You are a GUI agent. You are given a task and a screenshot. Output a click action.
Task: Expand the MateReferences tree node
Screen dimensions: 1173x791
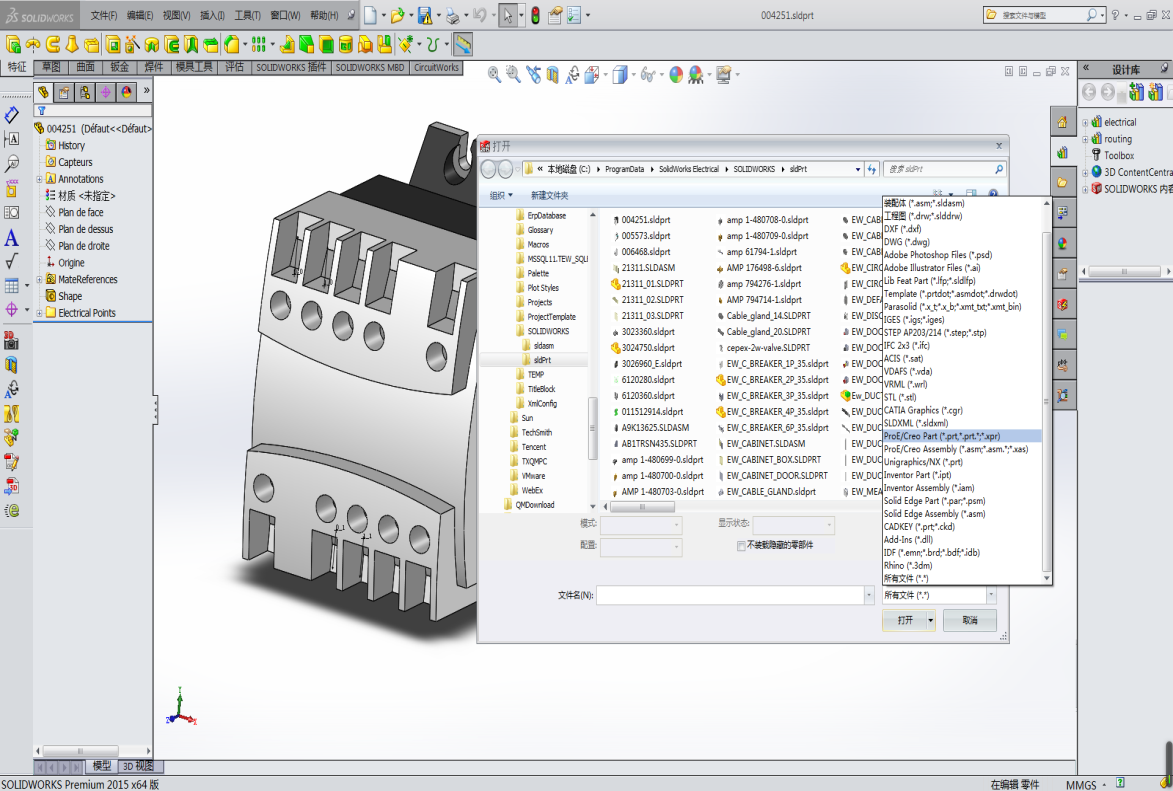point(39,279)
